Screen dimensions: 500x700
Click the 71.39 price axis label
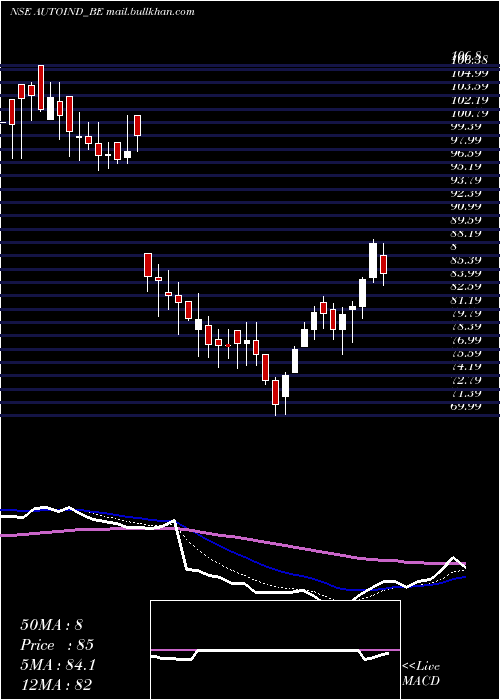[x=467, y=394]
